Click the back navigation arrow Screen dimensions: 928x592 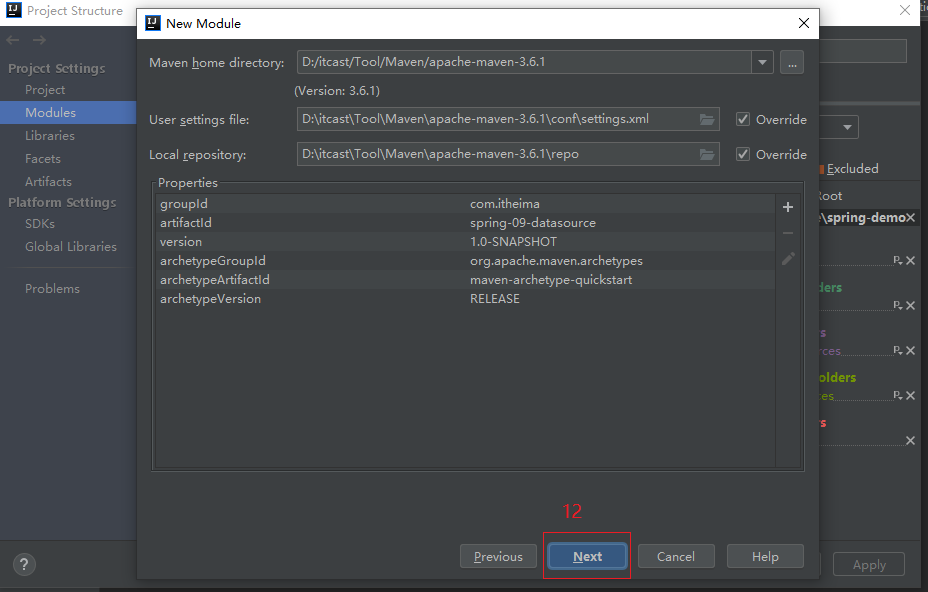[13, 40]
